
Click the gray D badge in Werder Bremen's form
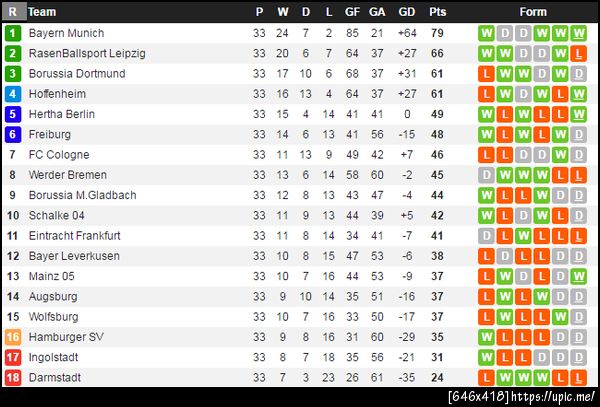(x=487, y=175)
